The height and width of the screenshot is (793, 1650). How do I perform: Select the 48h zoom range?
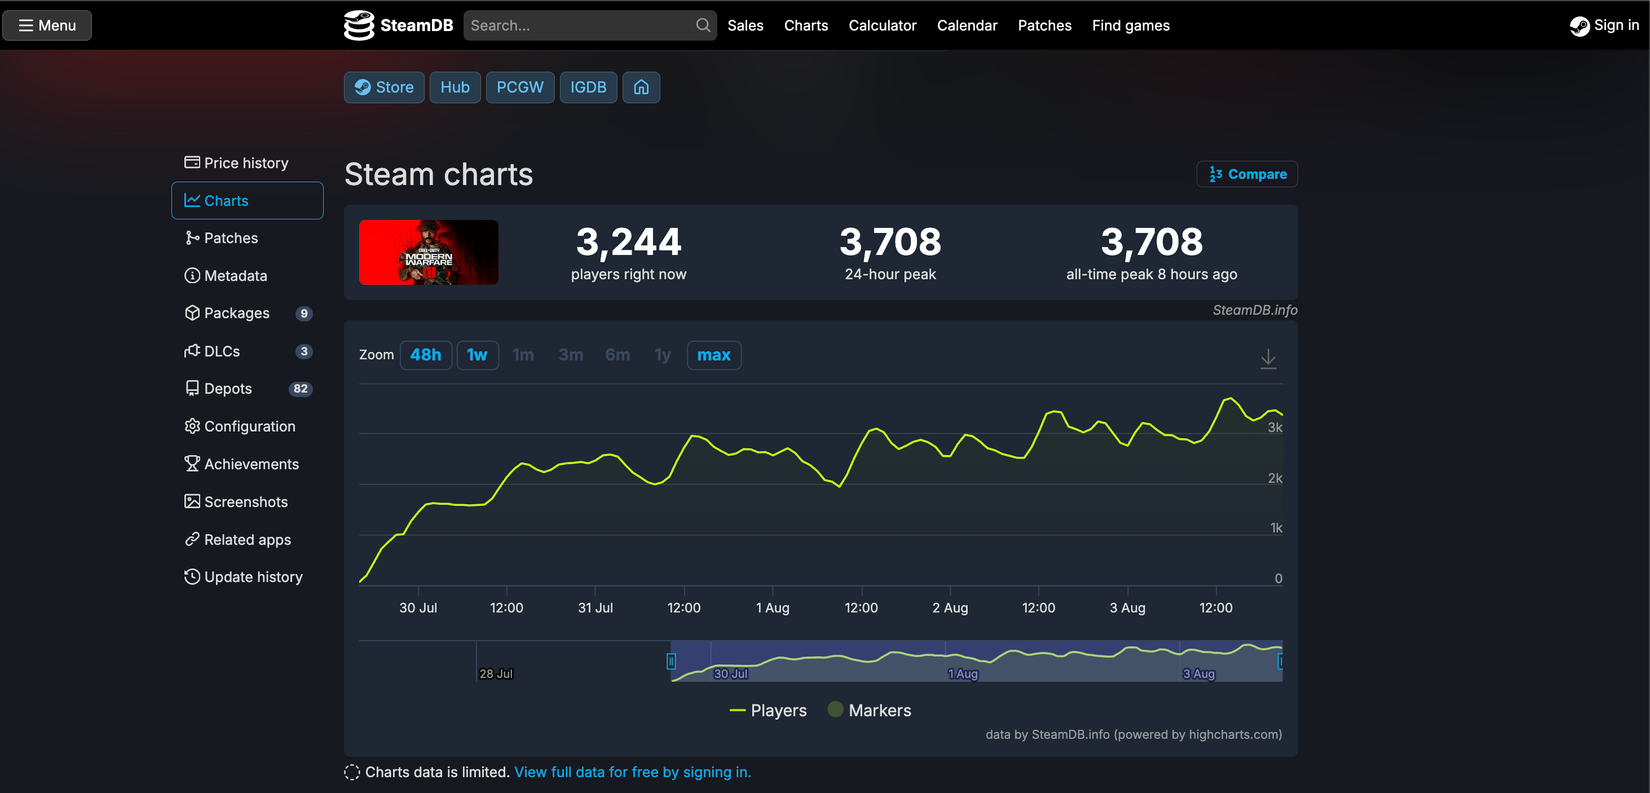coord(425,355)
